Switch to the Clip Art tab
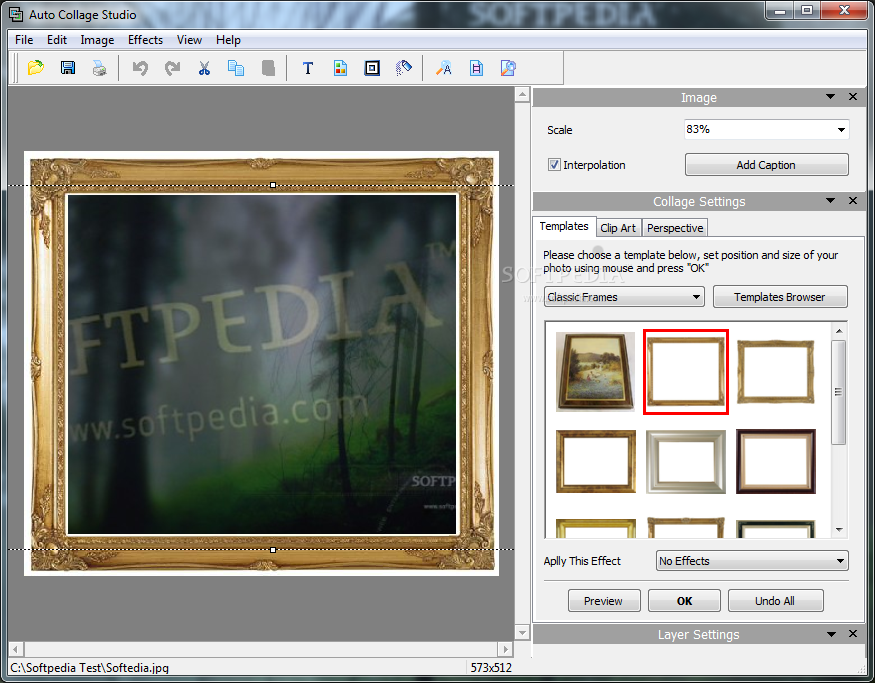875x683 pixels. coord(618,228)
